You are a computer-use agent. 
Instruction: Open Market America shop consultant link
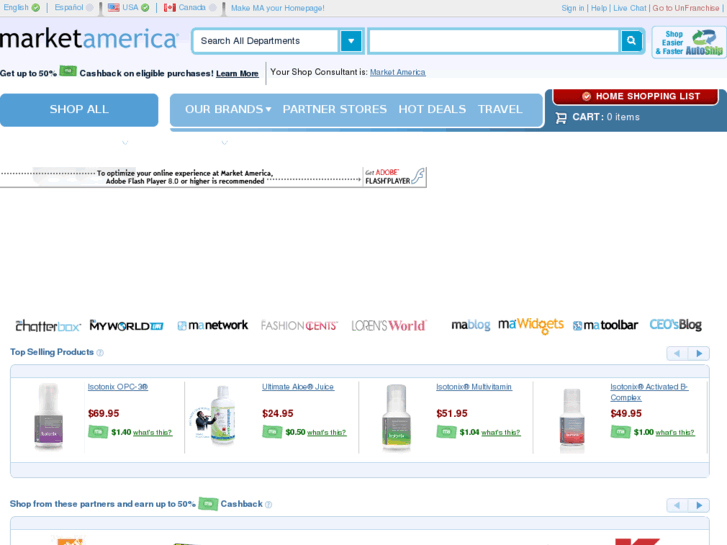pos(397,72)
